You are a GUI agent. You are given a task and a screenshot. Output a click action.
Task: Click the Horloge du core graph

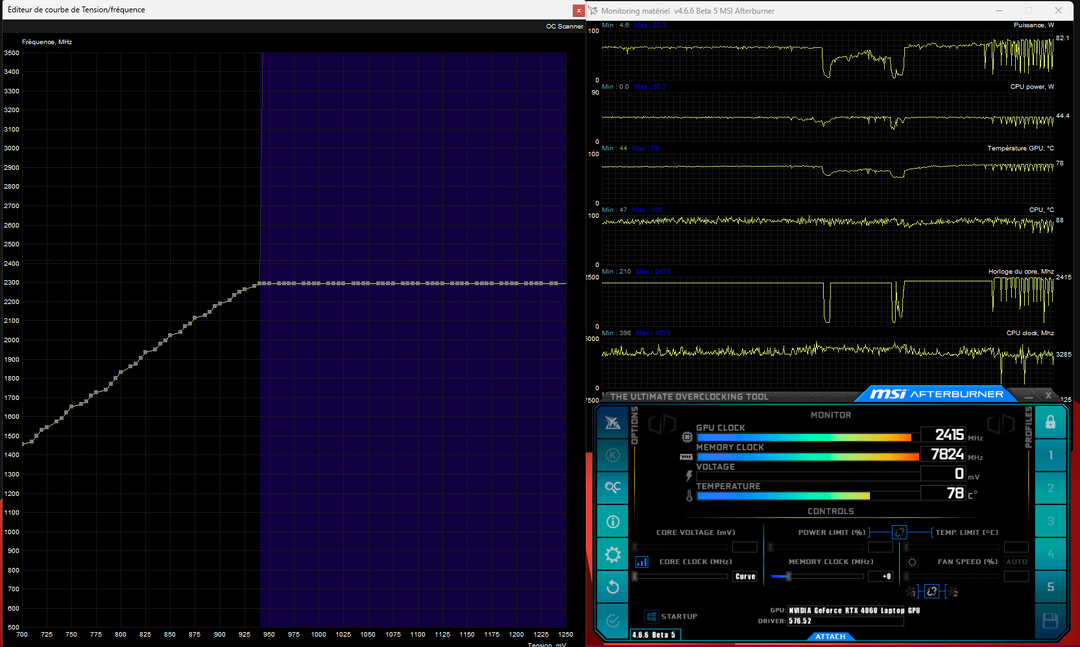coord(827,302)
